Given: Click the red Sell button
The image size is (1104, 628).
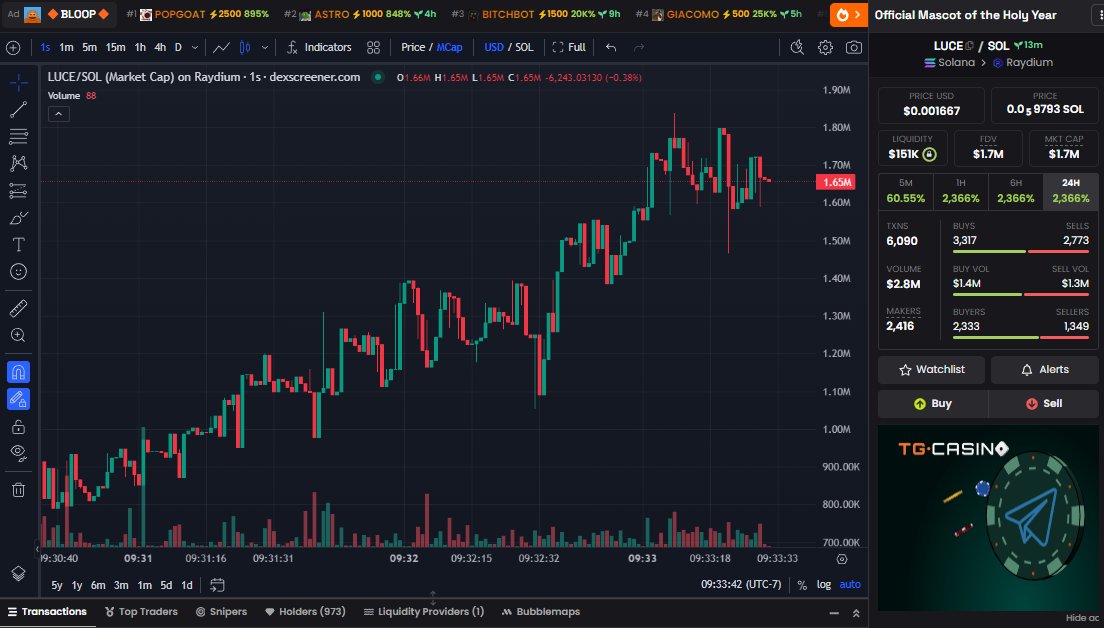Looking at the screenshot, I should 1043,403.
